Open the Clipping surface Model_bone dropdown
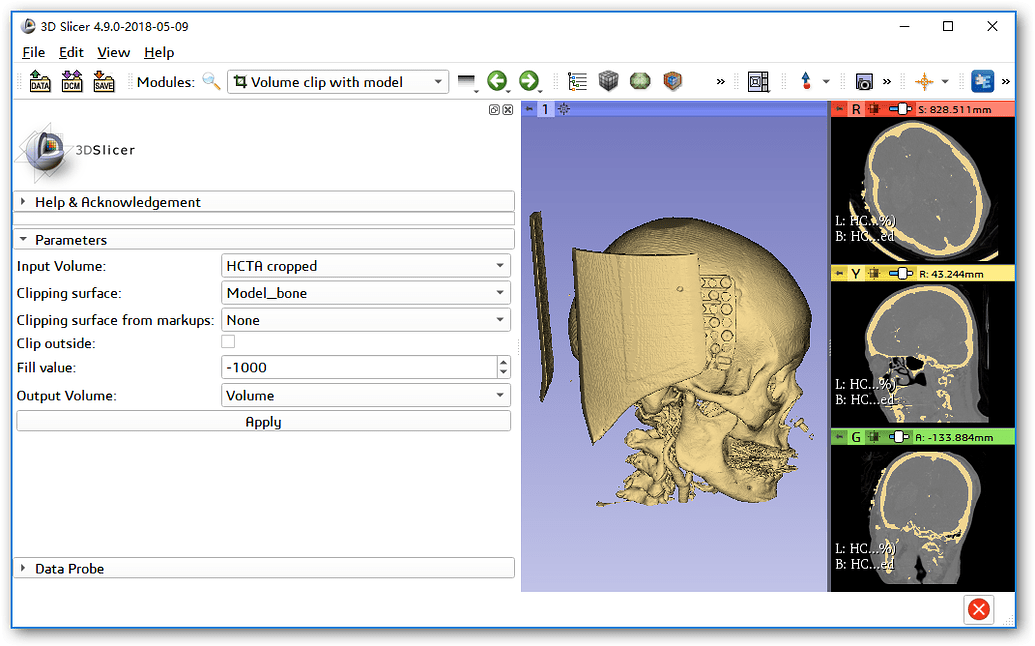Image resolution: width=1035 pixels, height=646 pixels. [x=365, y=293]
